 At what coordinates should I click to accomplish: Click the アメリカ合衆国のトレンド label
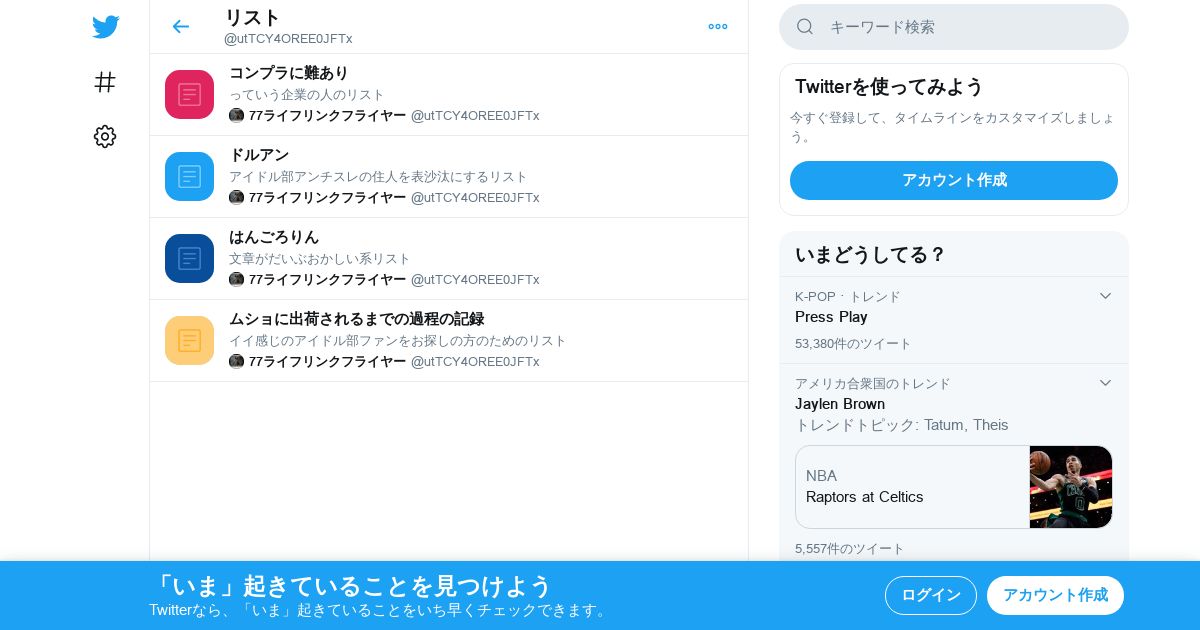pyautogui.click(x=872, y=384)
